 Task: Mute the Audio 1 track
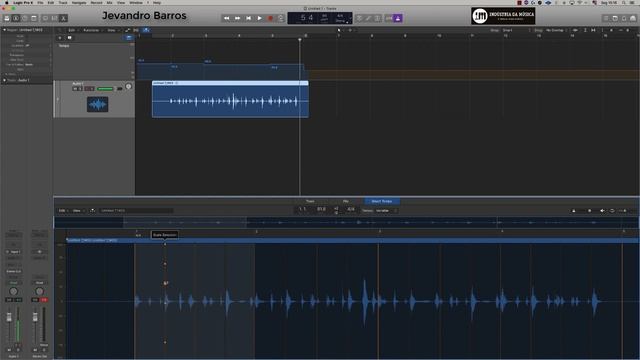coord(75,89)
